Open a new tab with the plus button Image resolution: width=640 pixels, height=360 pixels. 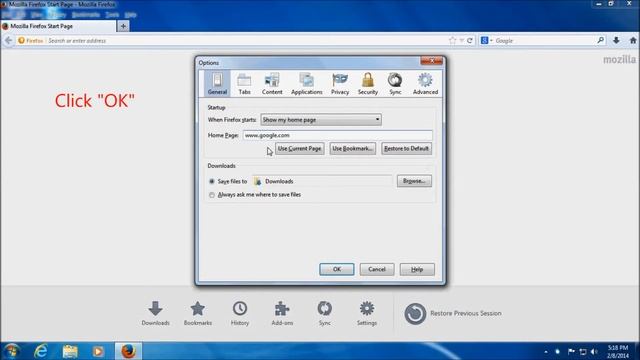click(123, 26)
